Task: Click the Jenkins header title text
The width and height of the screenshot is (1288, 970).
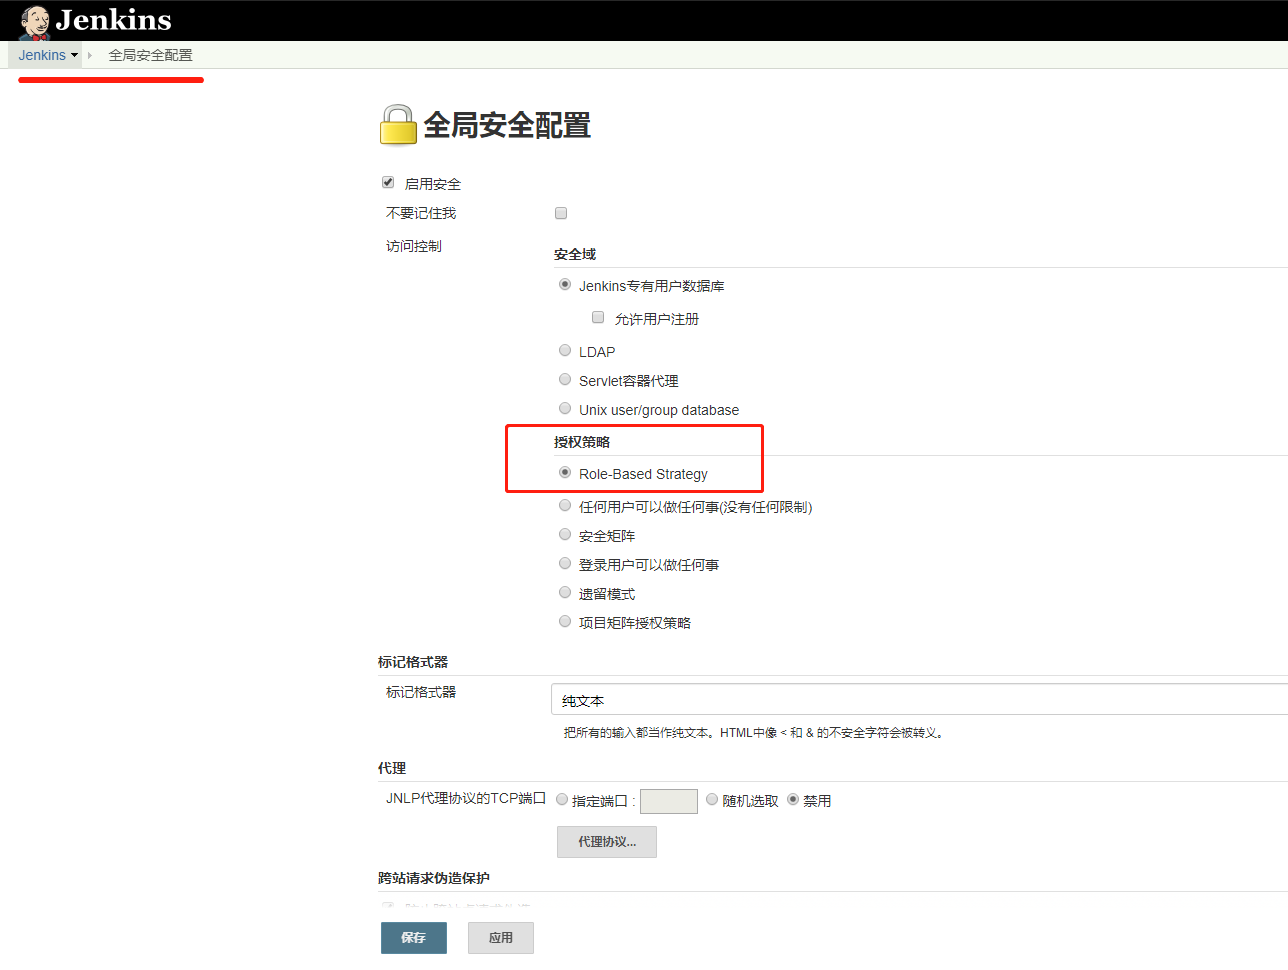Action: tap(113, 20)
